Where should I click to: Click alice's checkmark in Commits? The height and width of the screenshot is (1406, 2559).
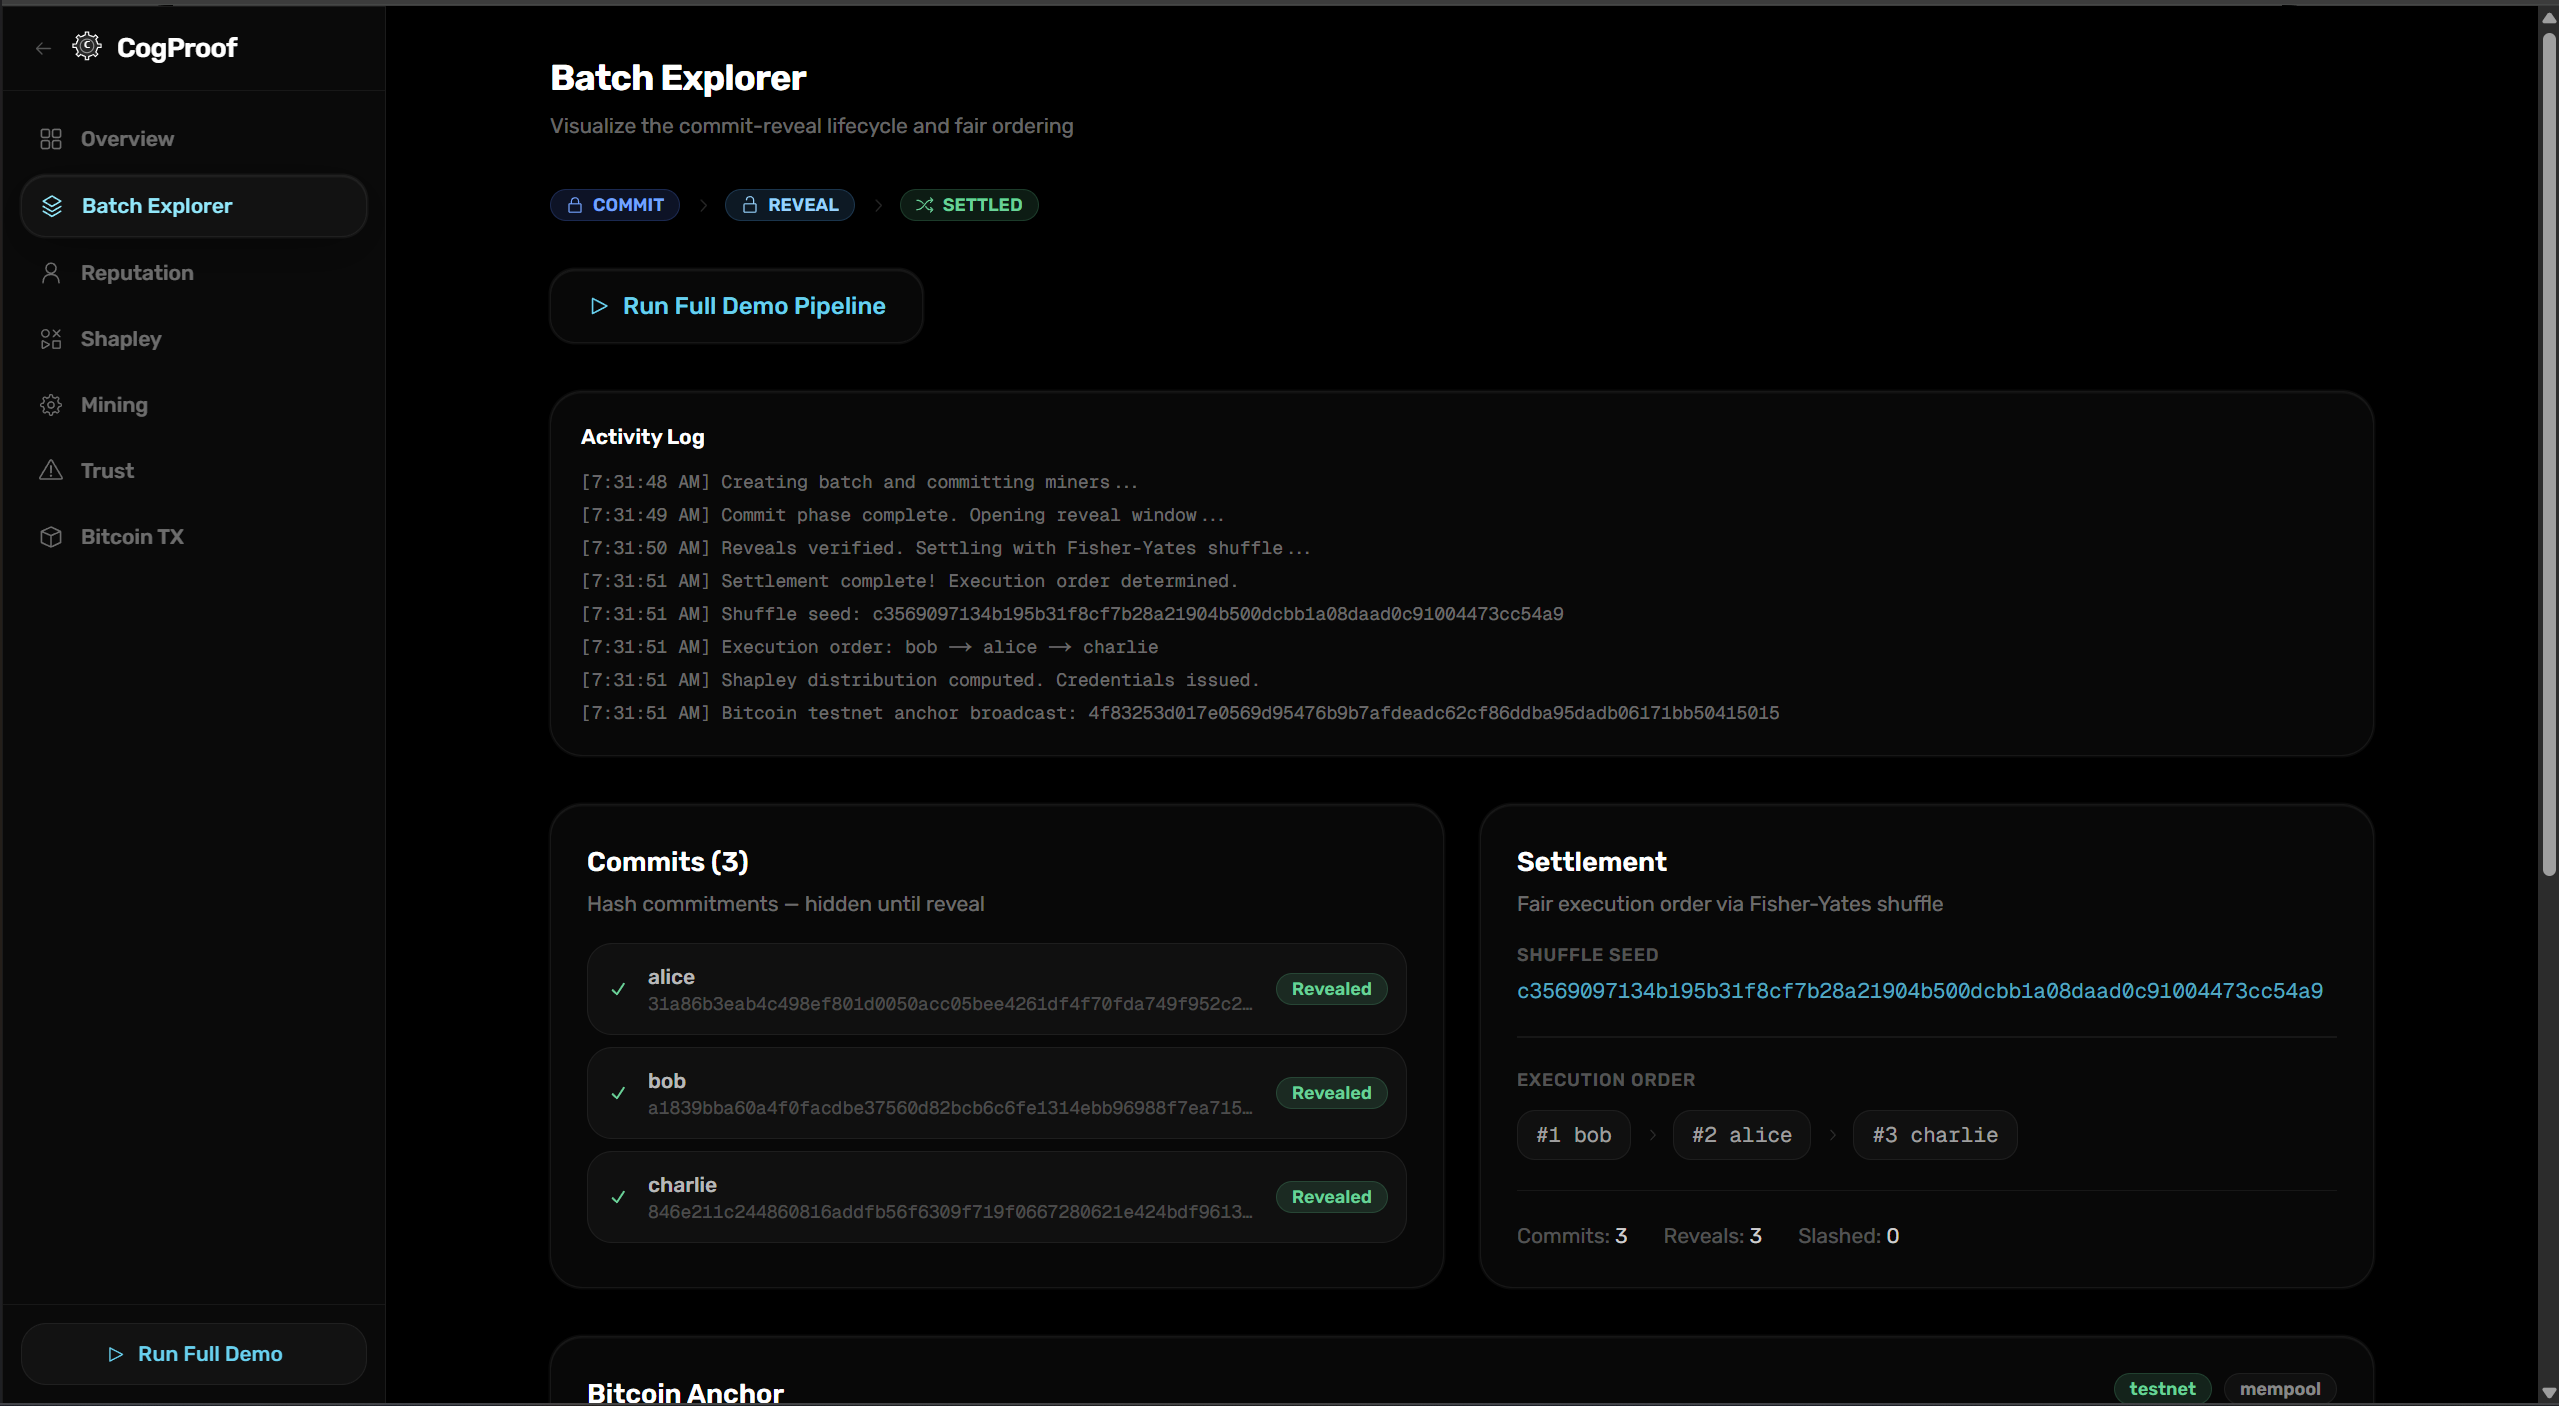coord(618,989)
